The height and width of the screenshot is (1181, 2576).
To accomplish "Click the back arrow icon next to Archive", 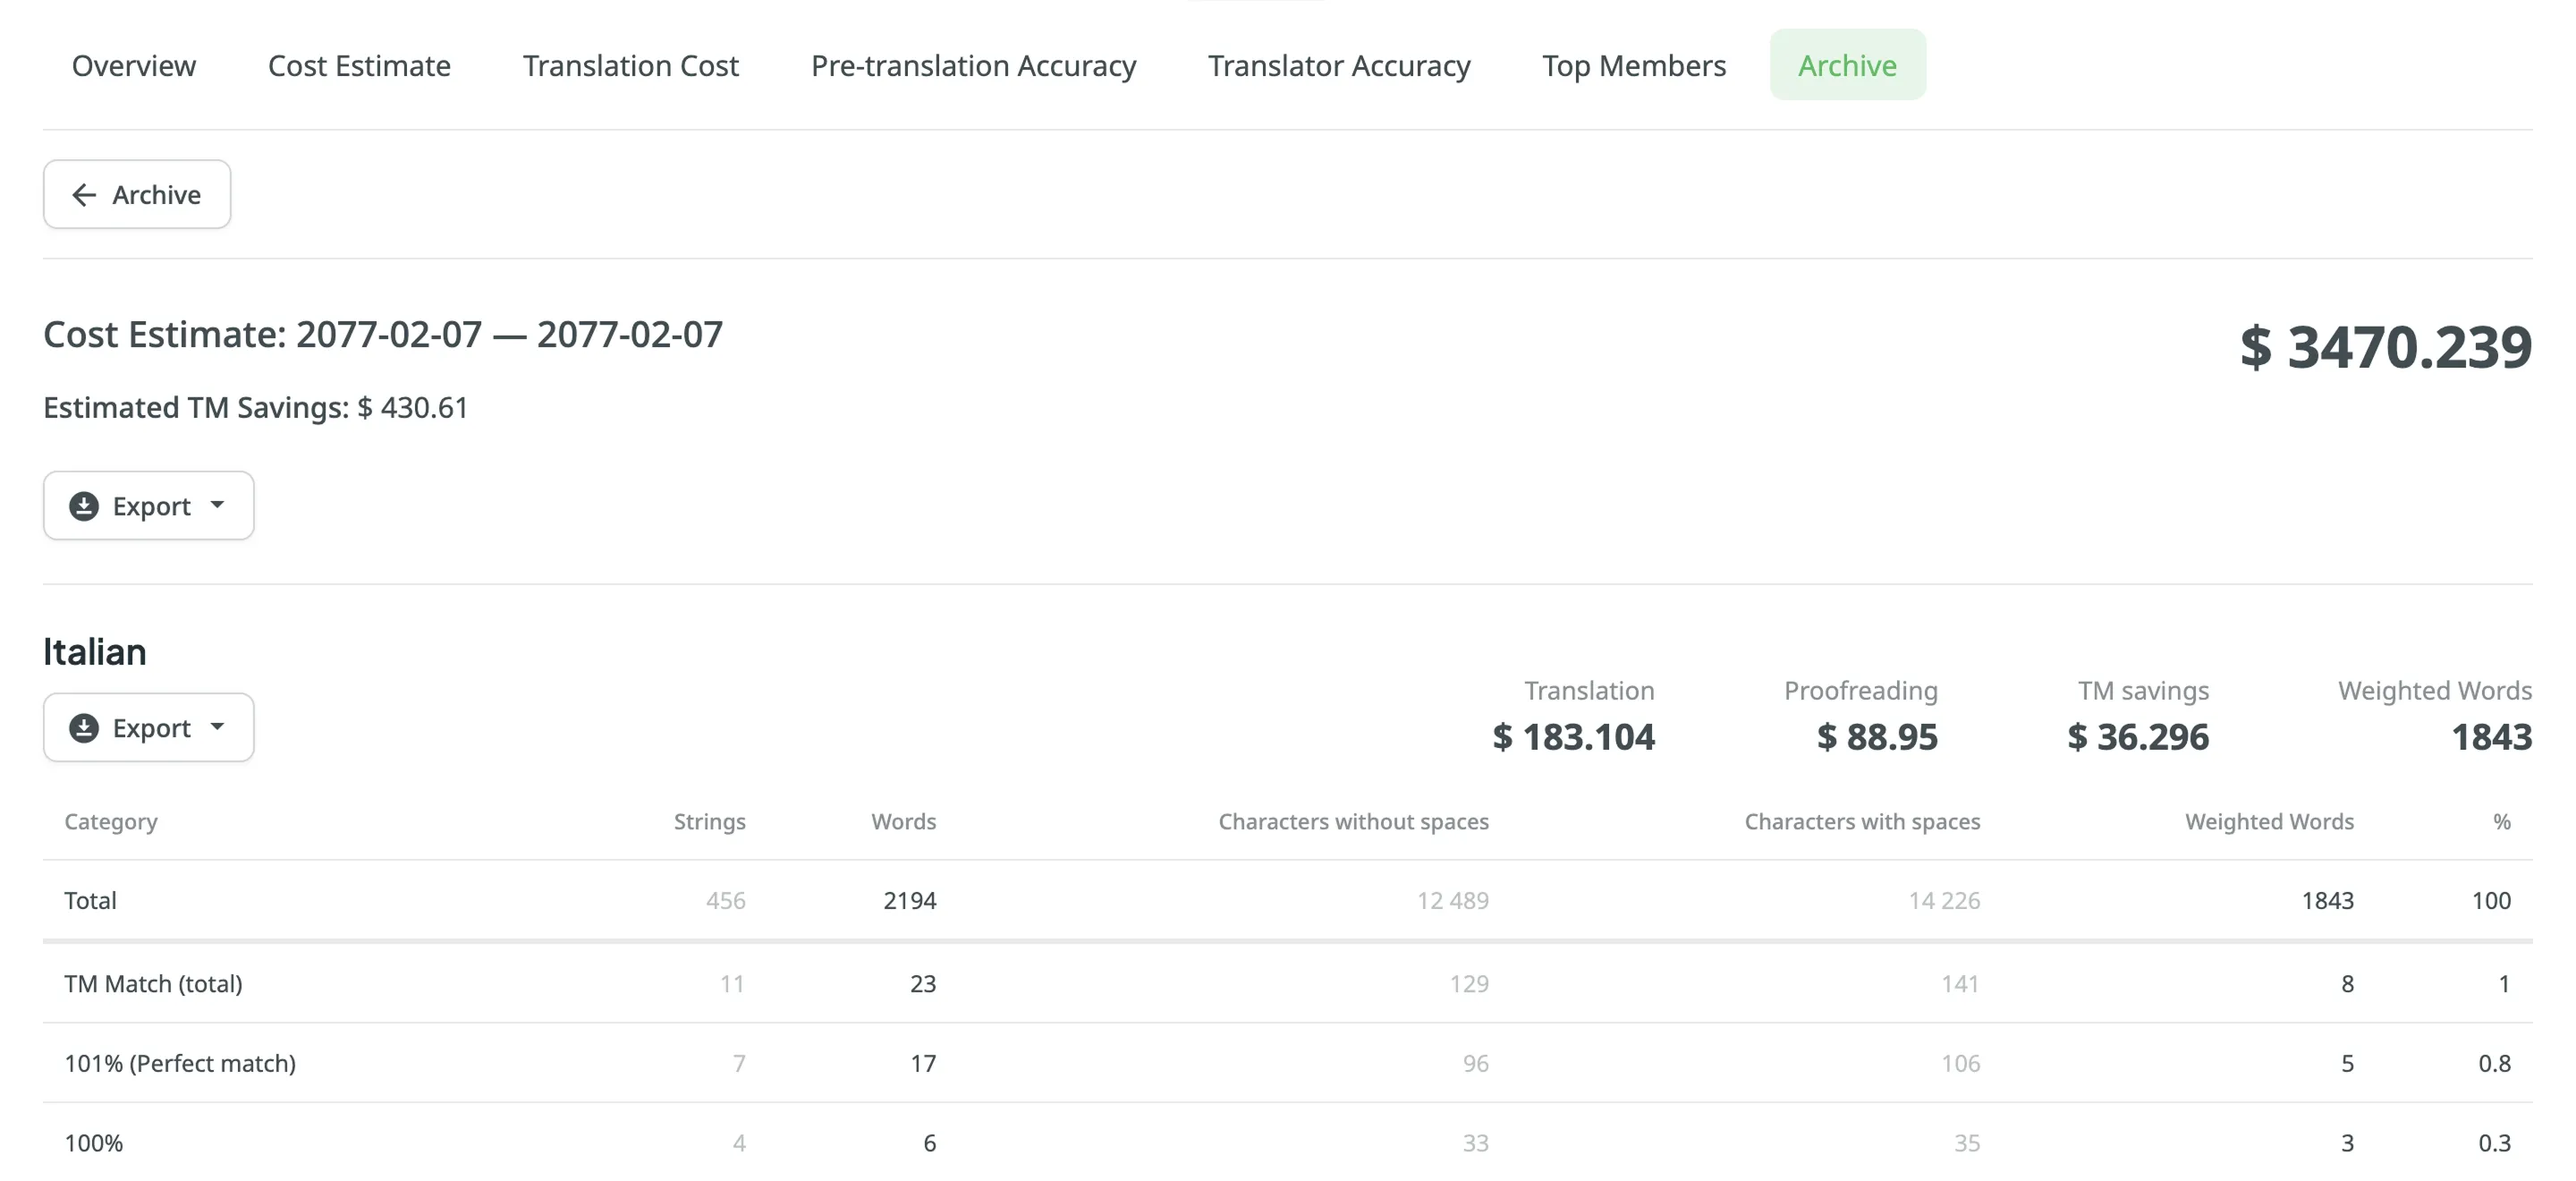I will (84, 195).
